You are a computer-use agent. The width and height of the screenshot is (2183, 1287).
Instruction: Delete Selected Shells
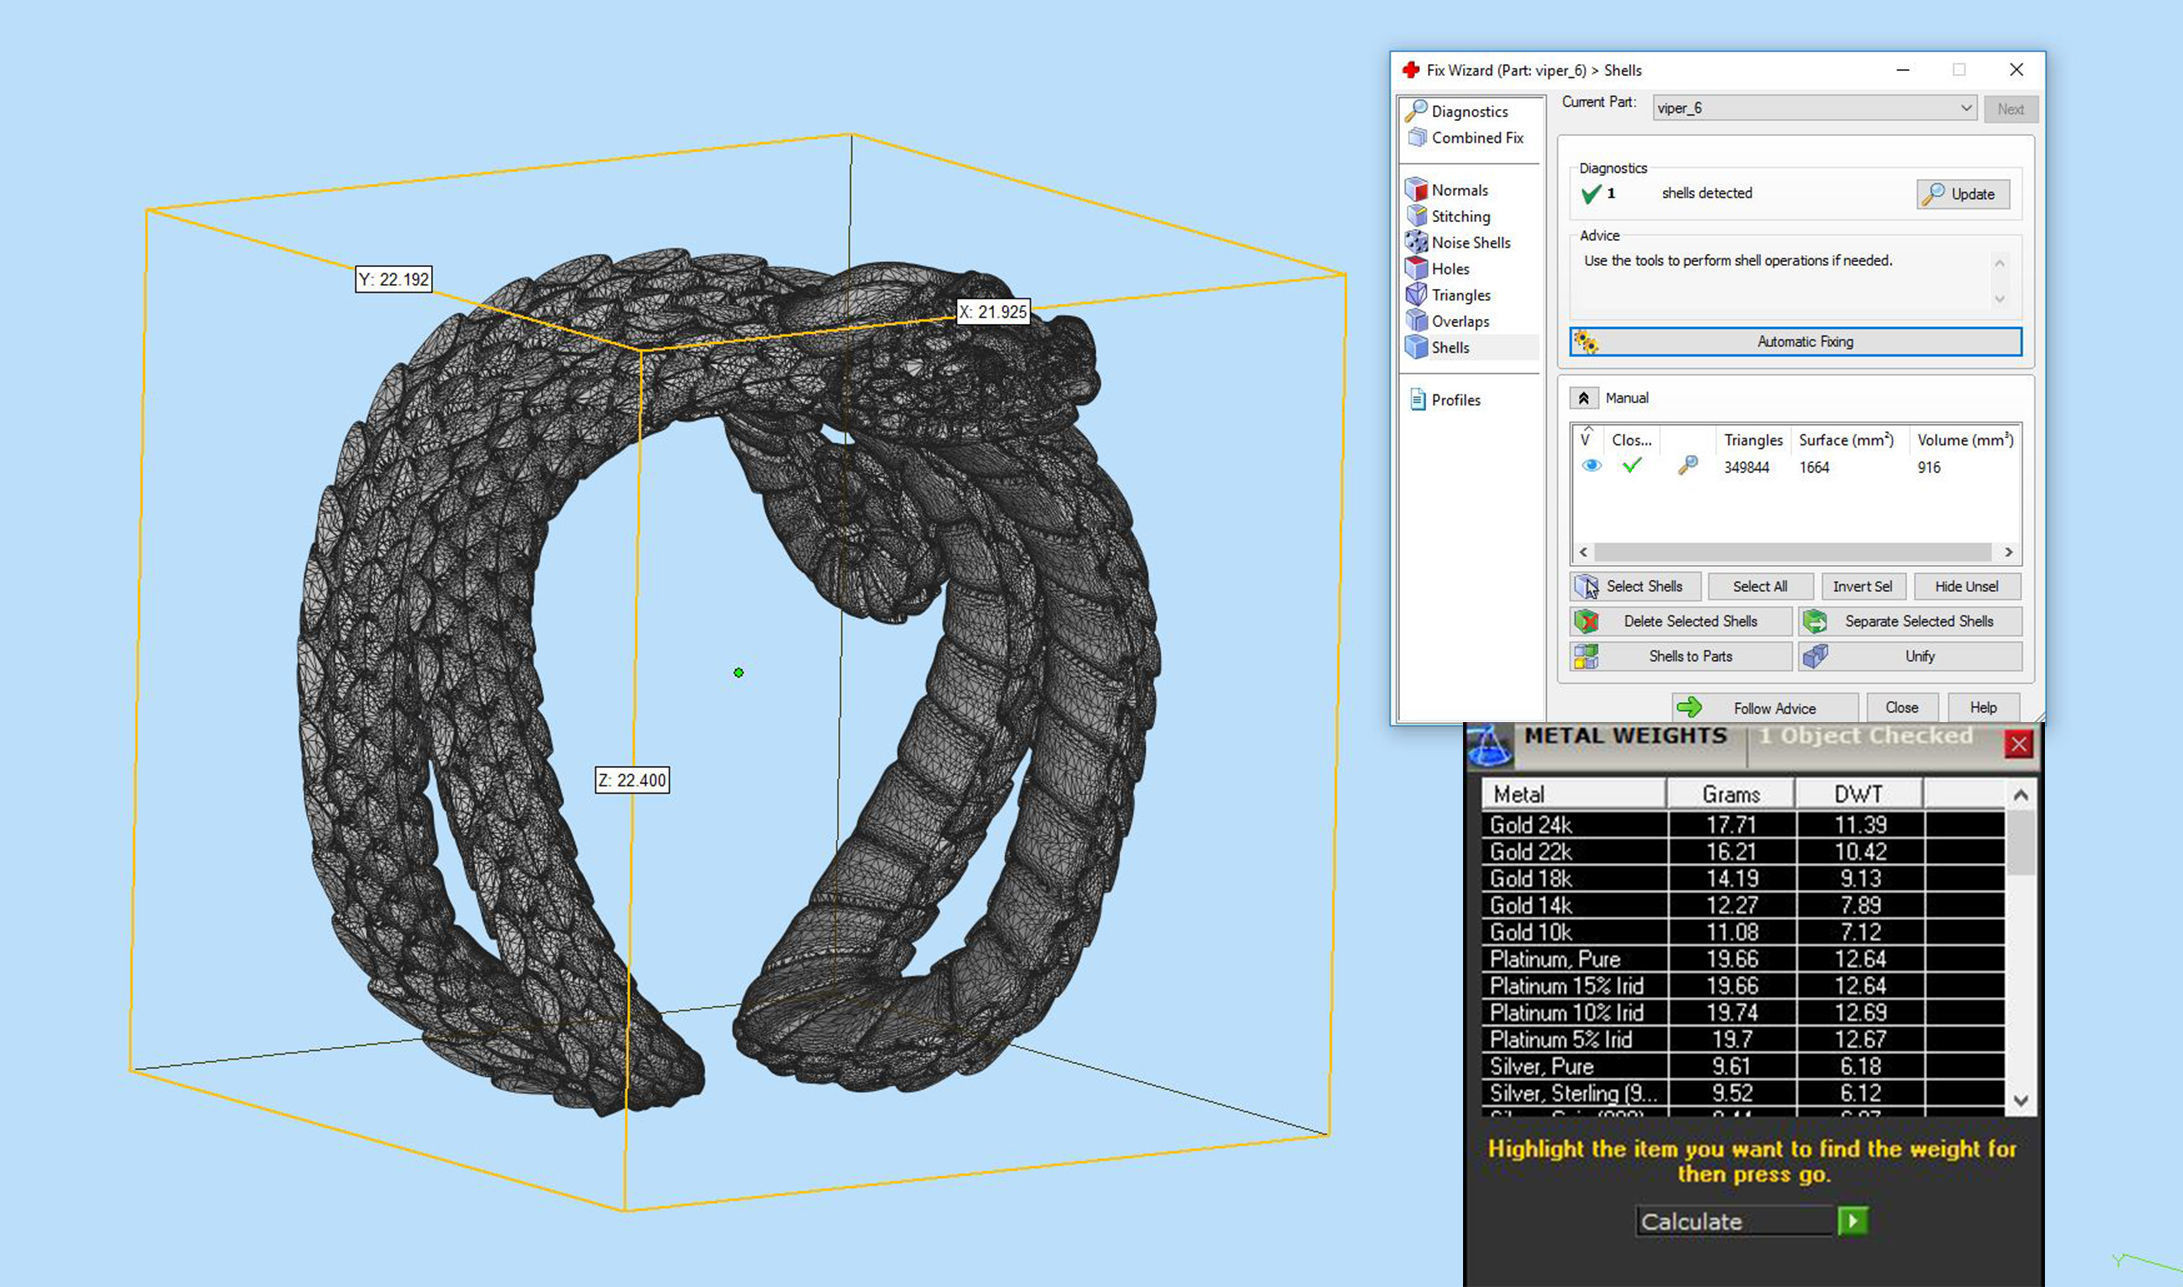(x=1680, y=621)
